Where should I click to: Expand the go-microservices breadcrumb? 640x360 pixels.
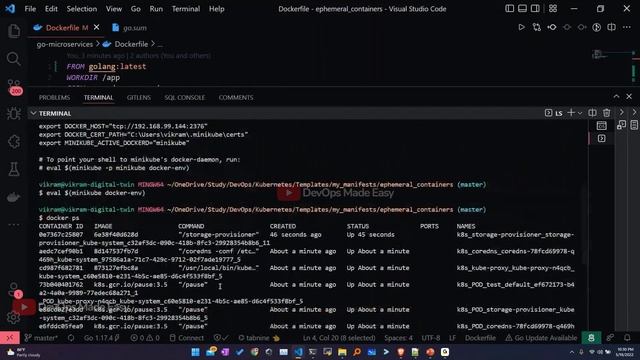tap(64, 44)
